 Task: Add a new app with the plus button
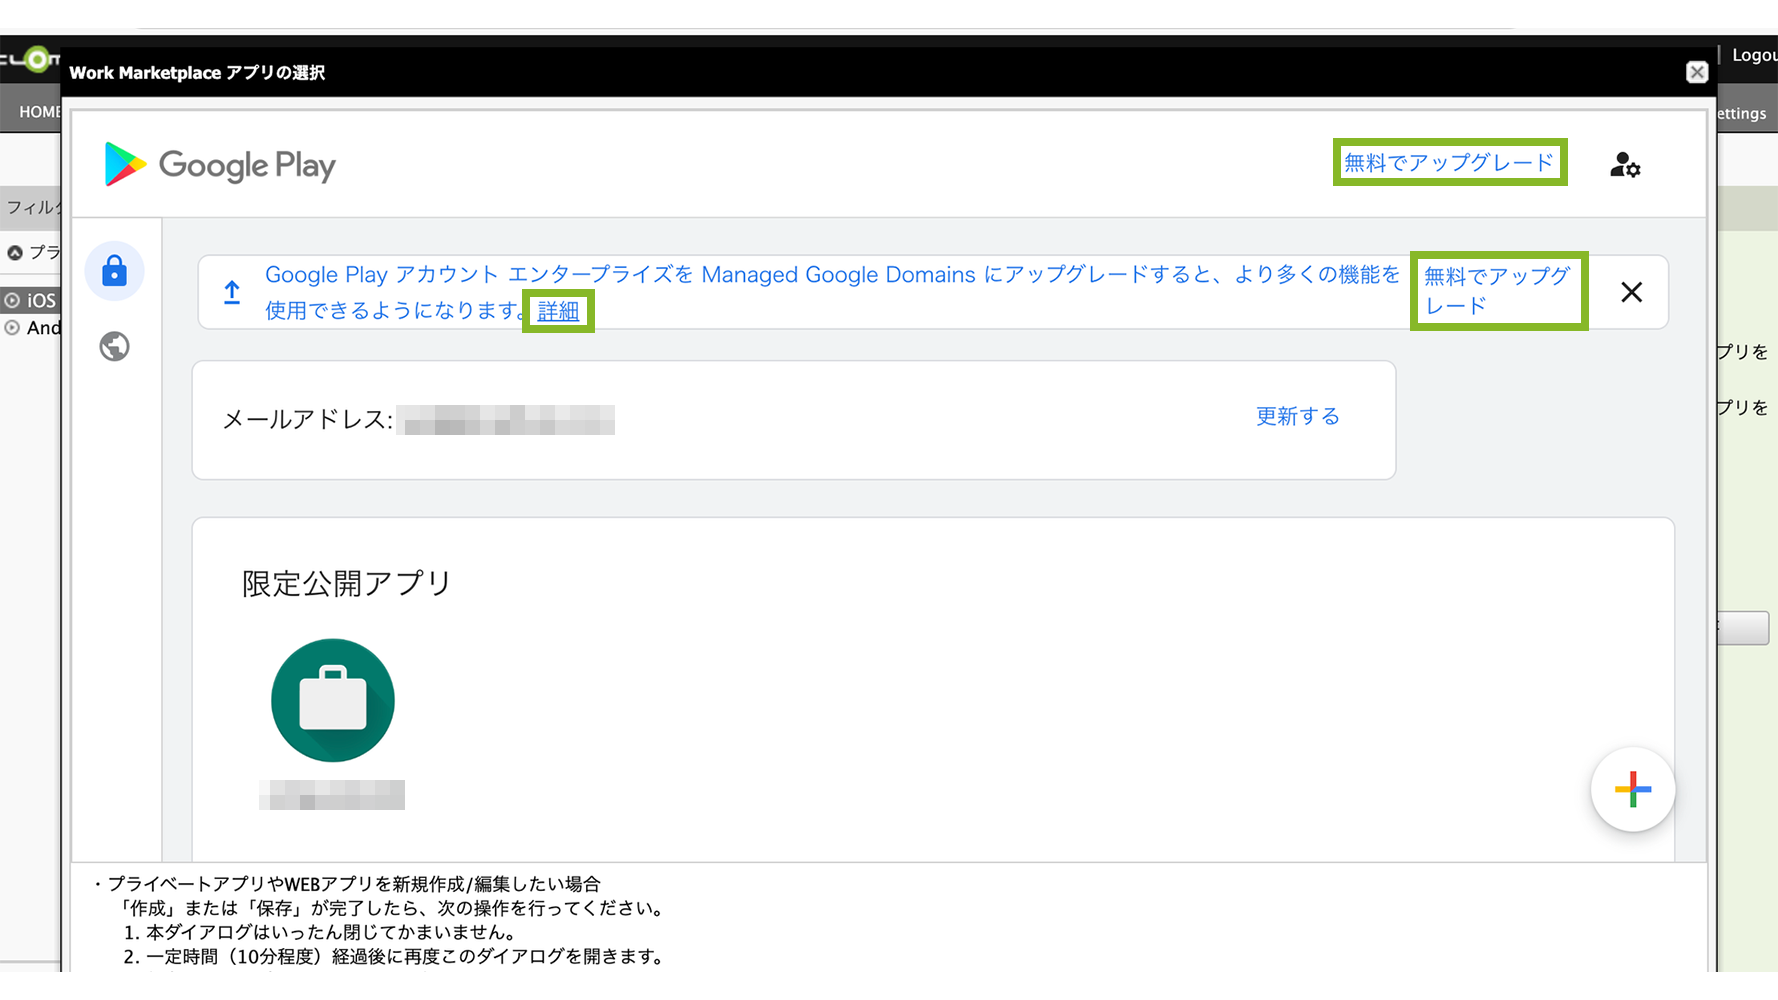point(1632,789)
